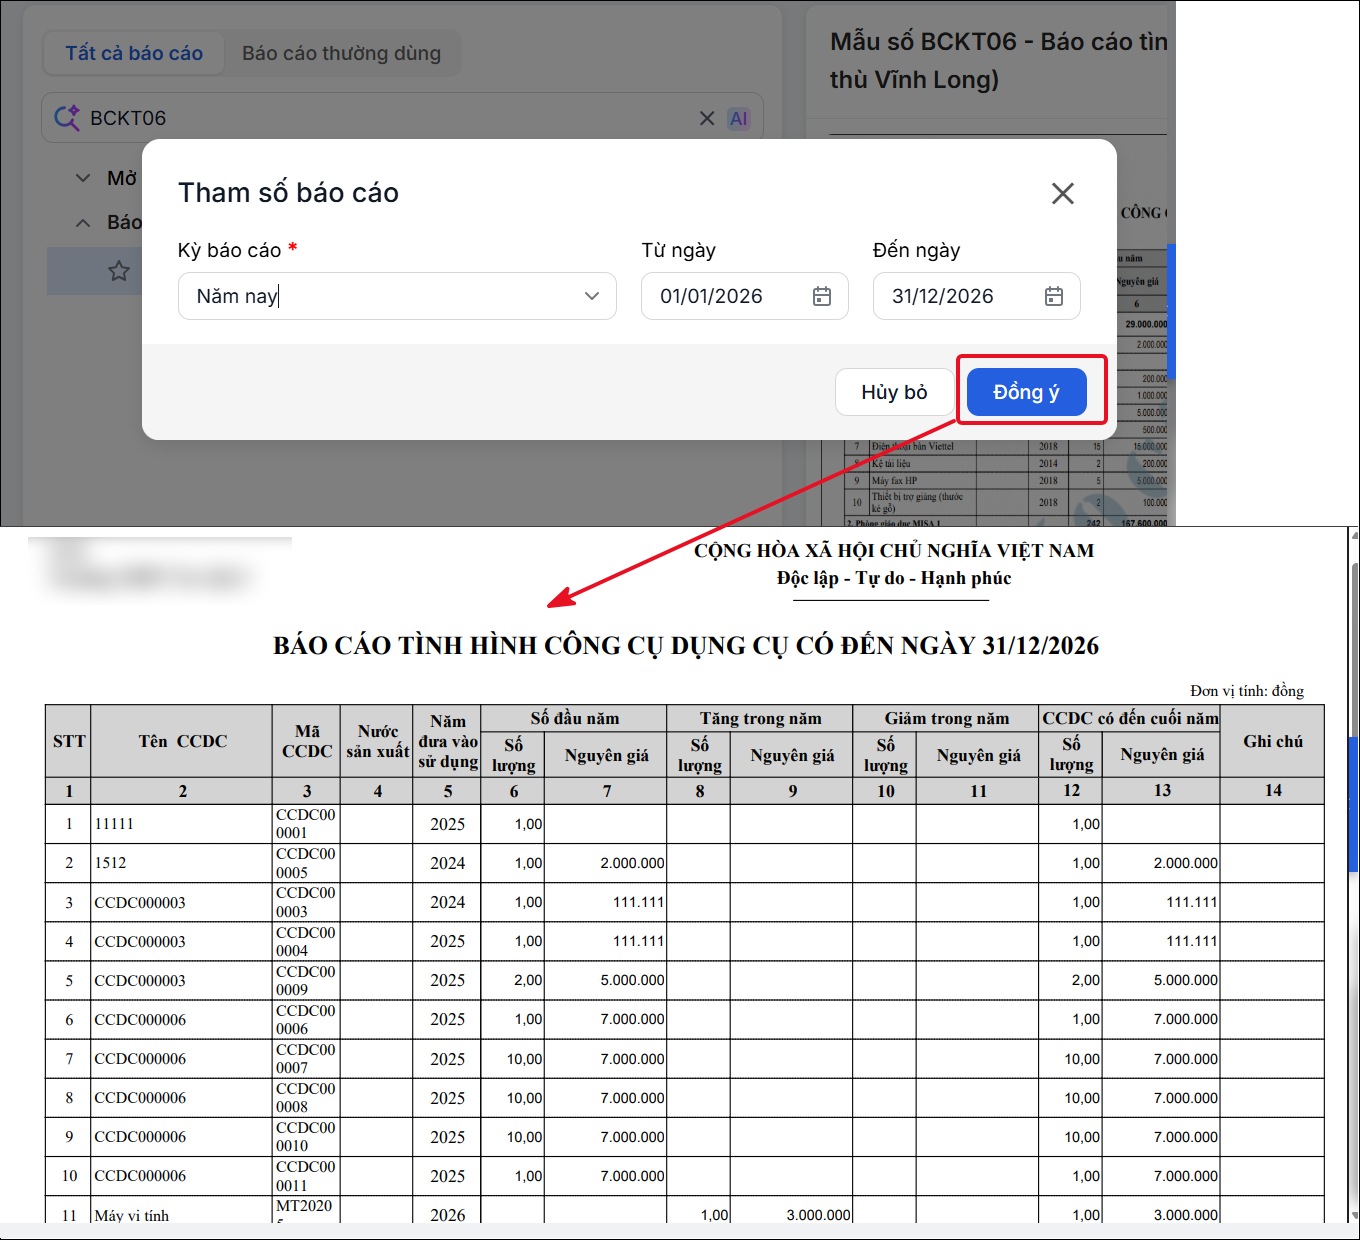The image size is (1360, 1240).
Task: Click the report title BÁO CÁO TÌNH HÌNH
Action: [686, 646]
